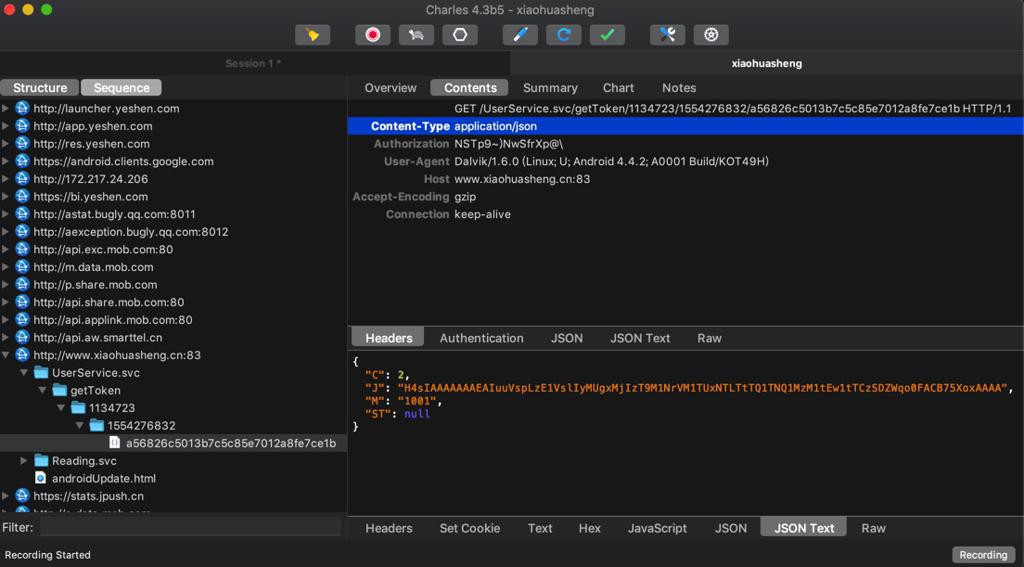Select the Raw request tab
1024x567 pixels.
click(709, 338)
